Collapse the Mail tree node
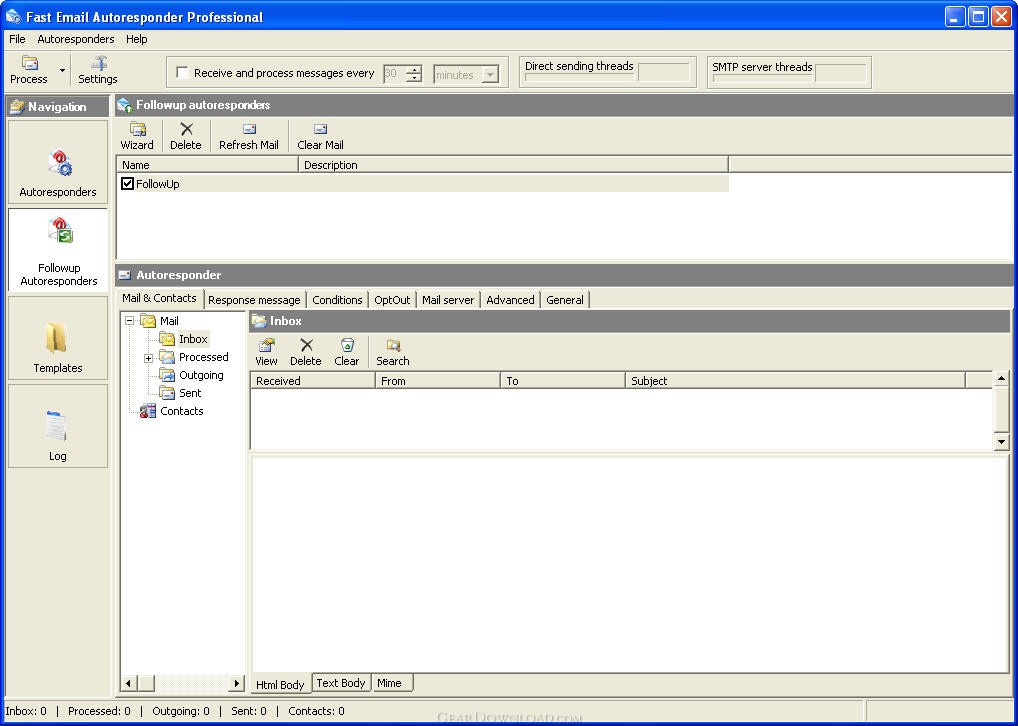This screenshot has width=1018, height=726. pos(129,321)
